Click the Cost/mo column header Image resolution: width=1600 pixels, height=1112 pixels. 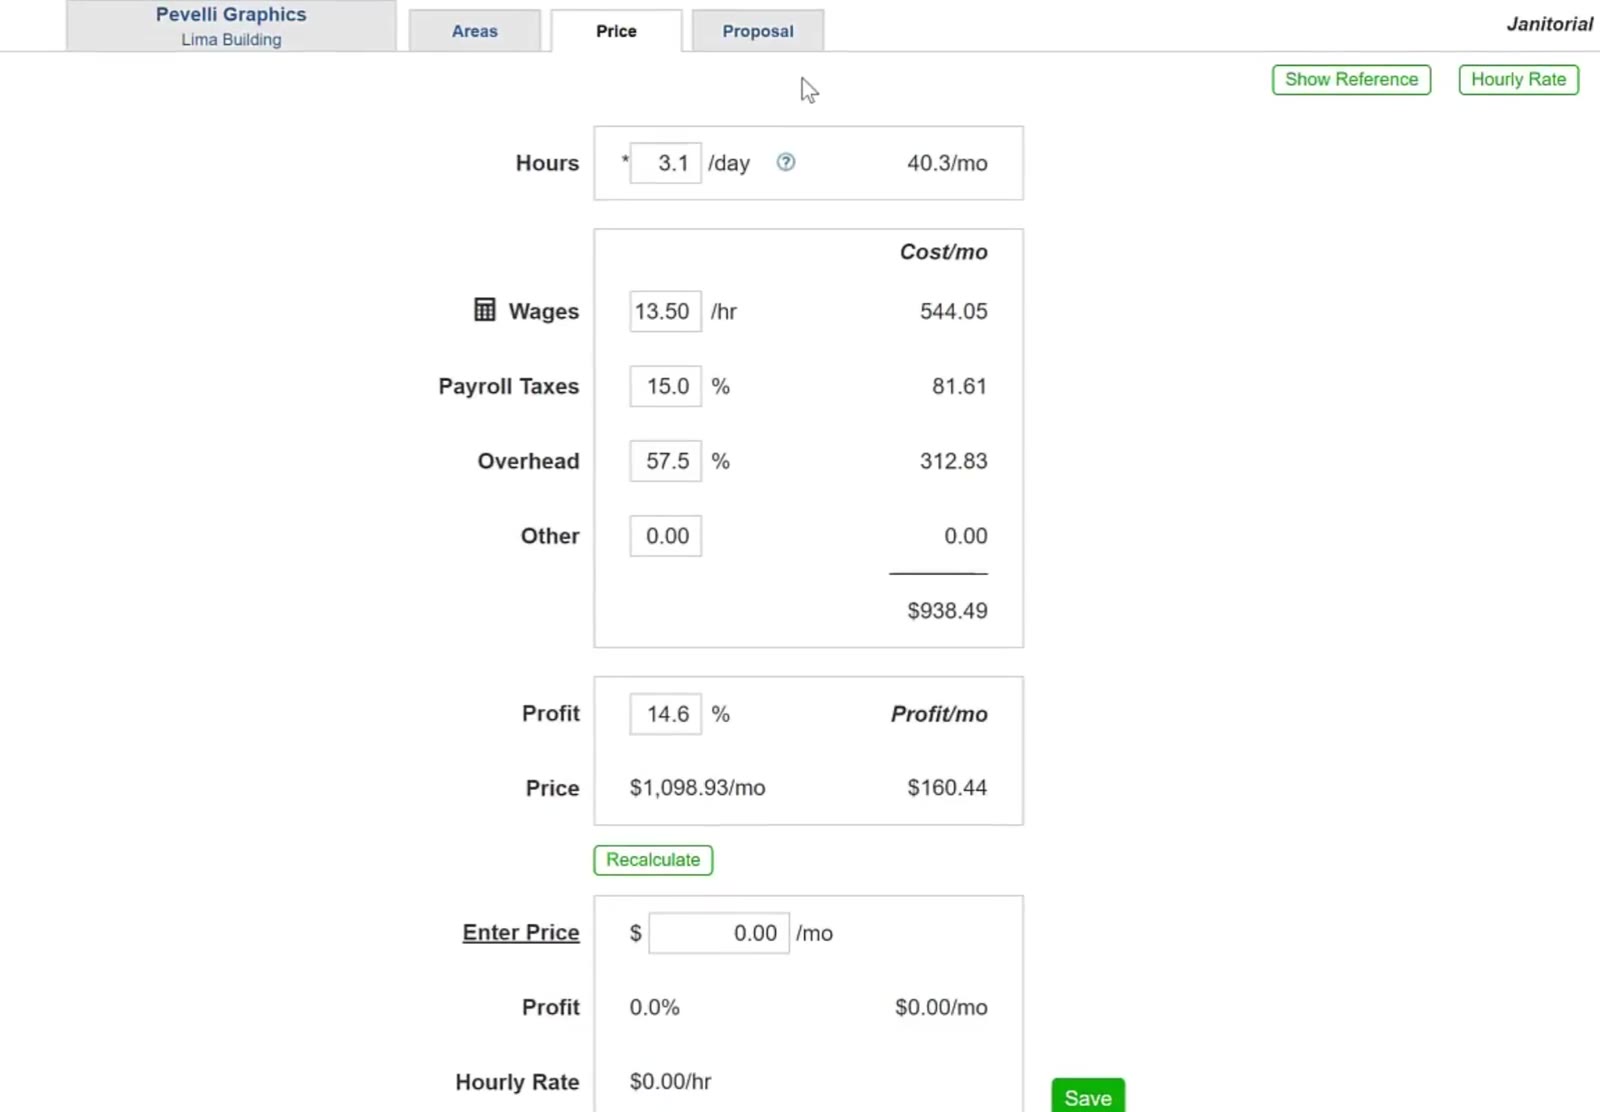pos(943,252)
